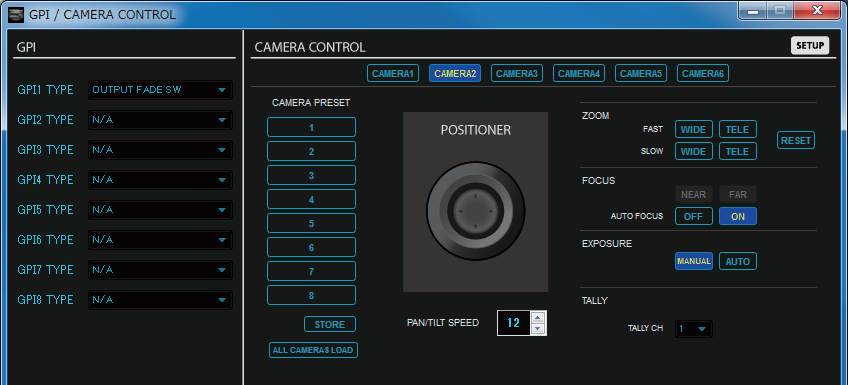Viewport: 848px width, 385px height.
Task: Click the zoom RESET button
Action: (796, 141)
